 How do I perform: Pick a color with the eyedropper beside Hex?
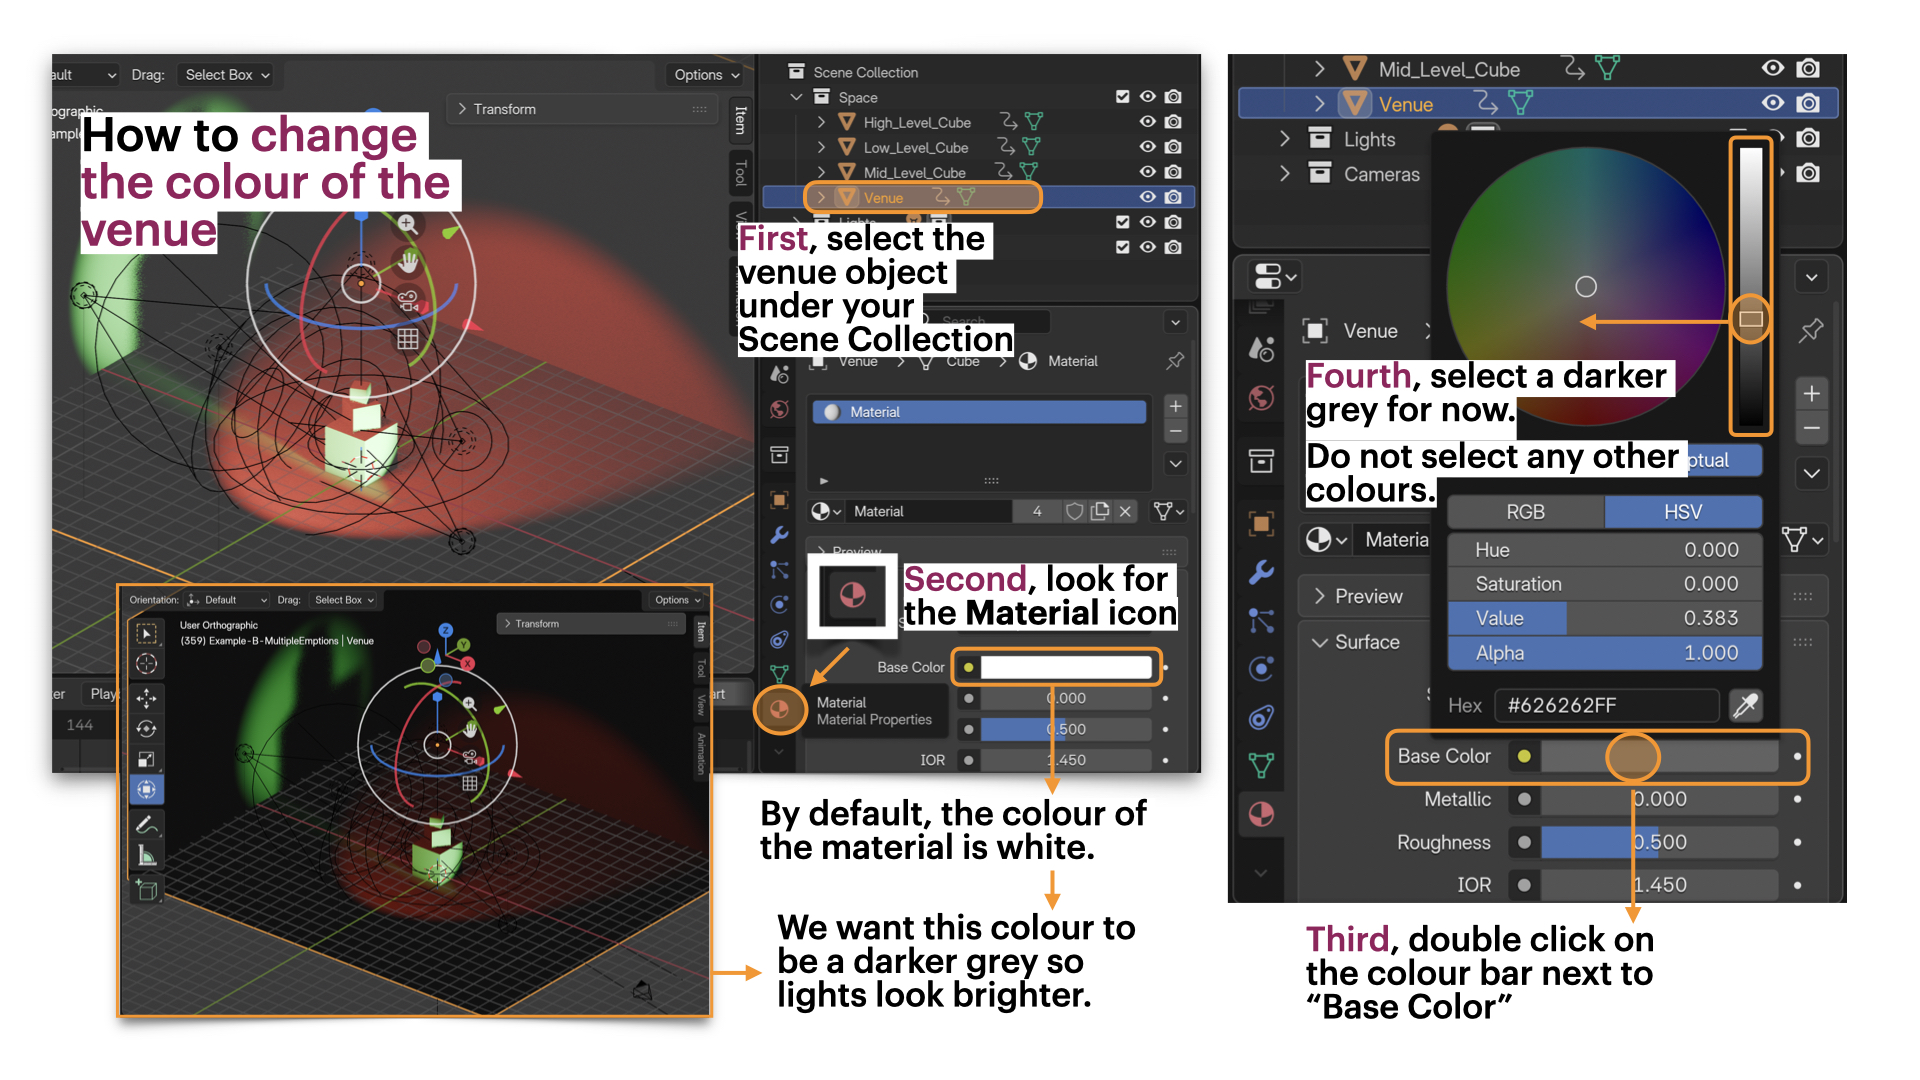point(1745,706)
